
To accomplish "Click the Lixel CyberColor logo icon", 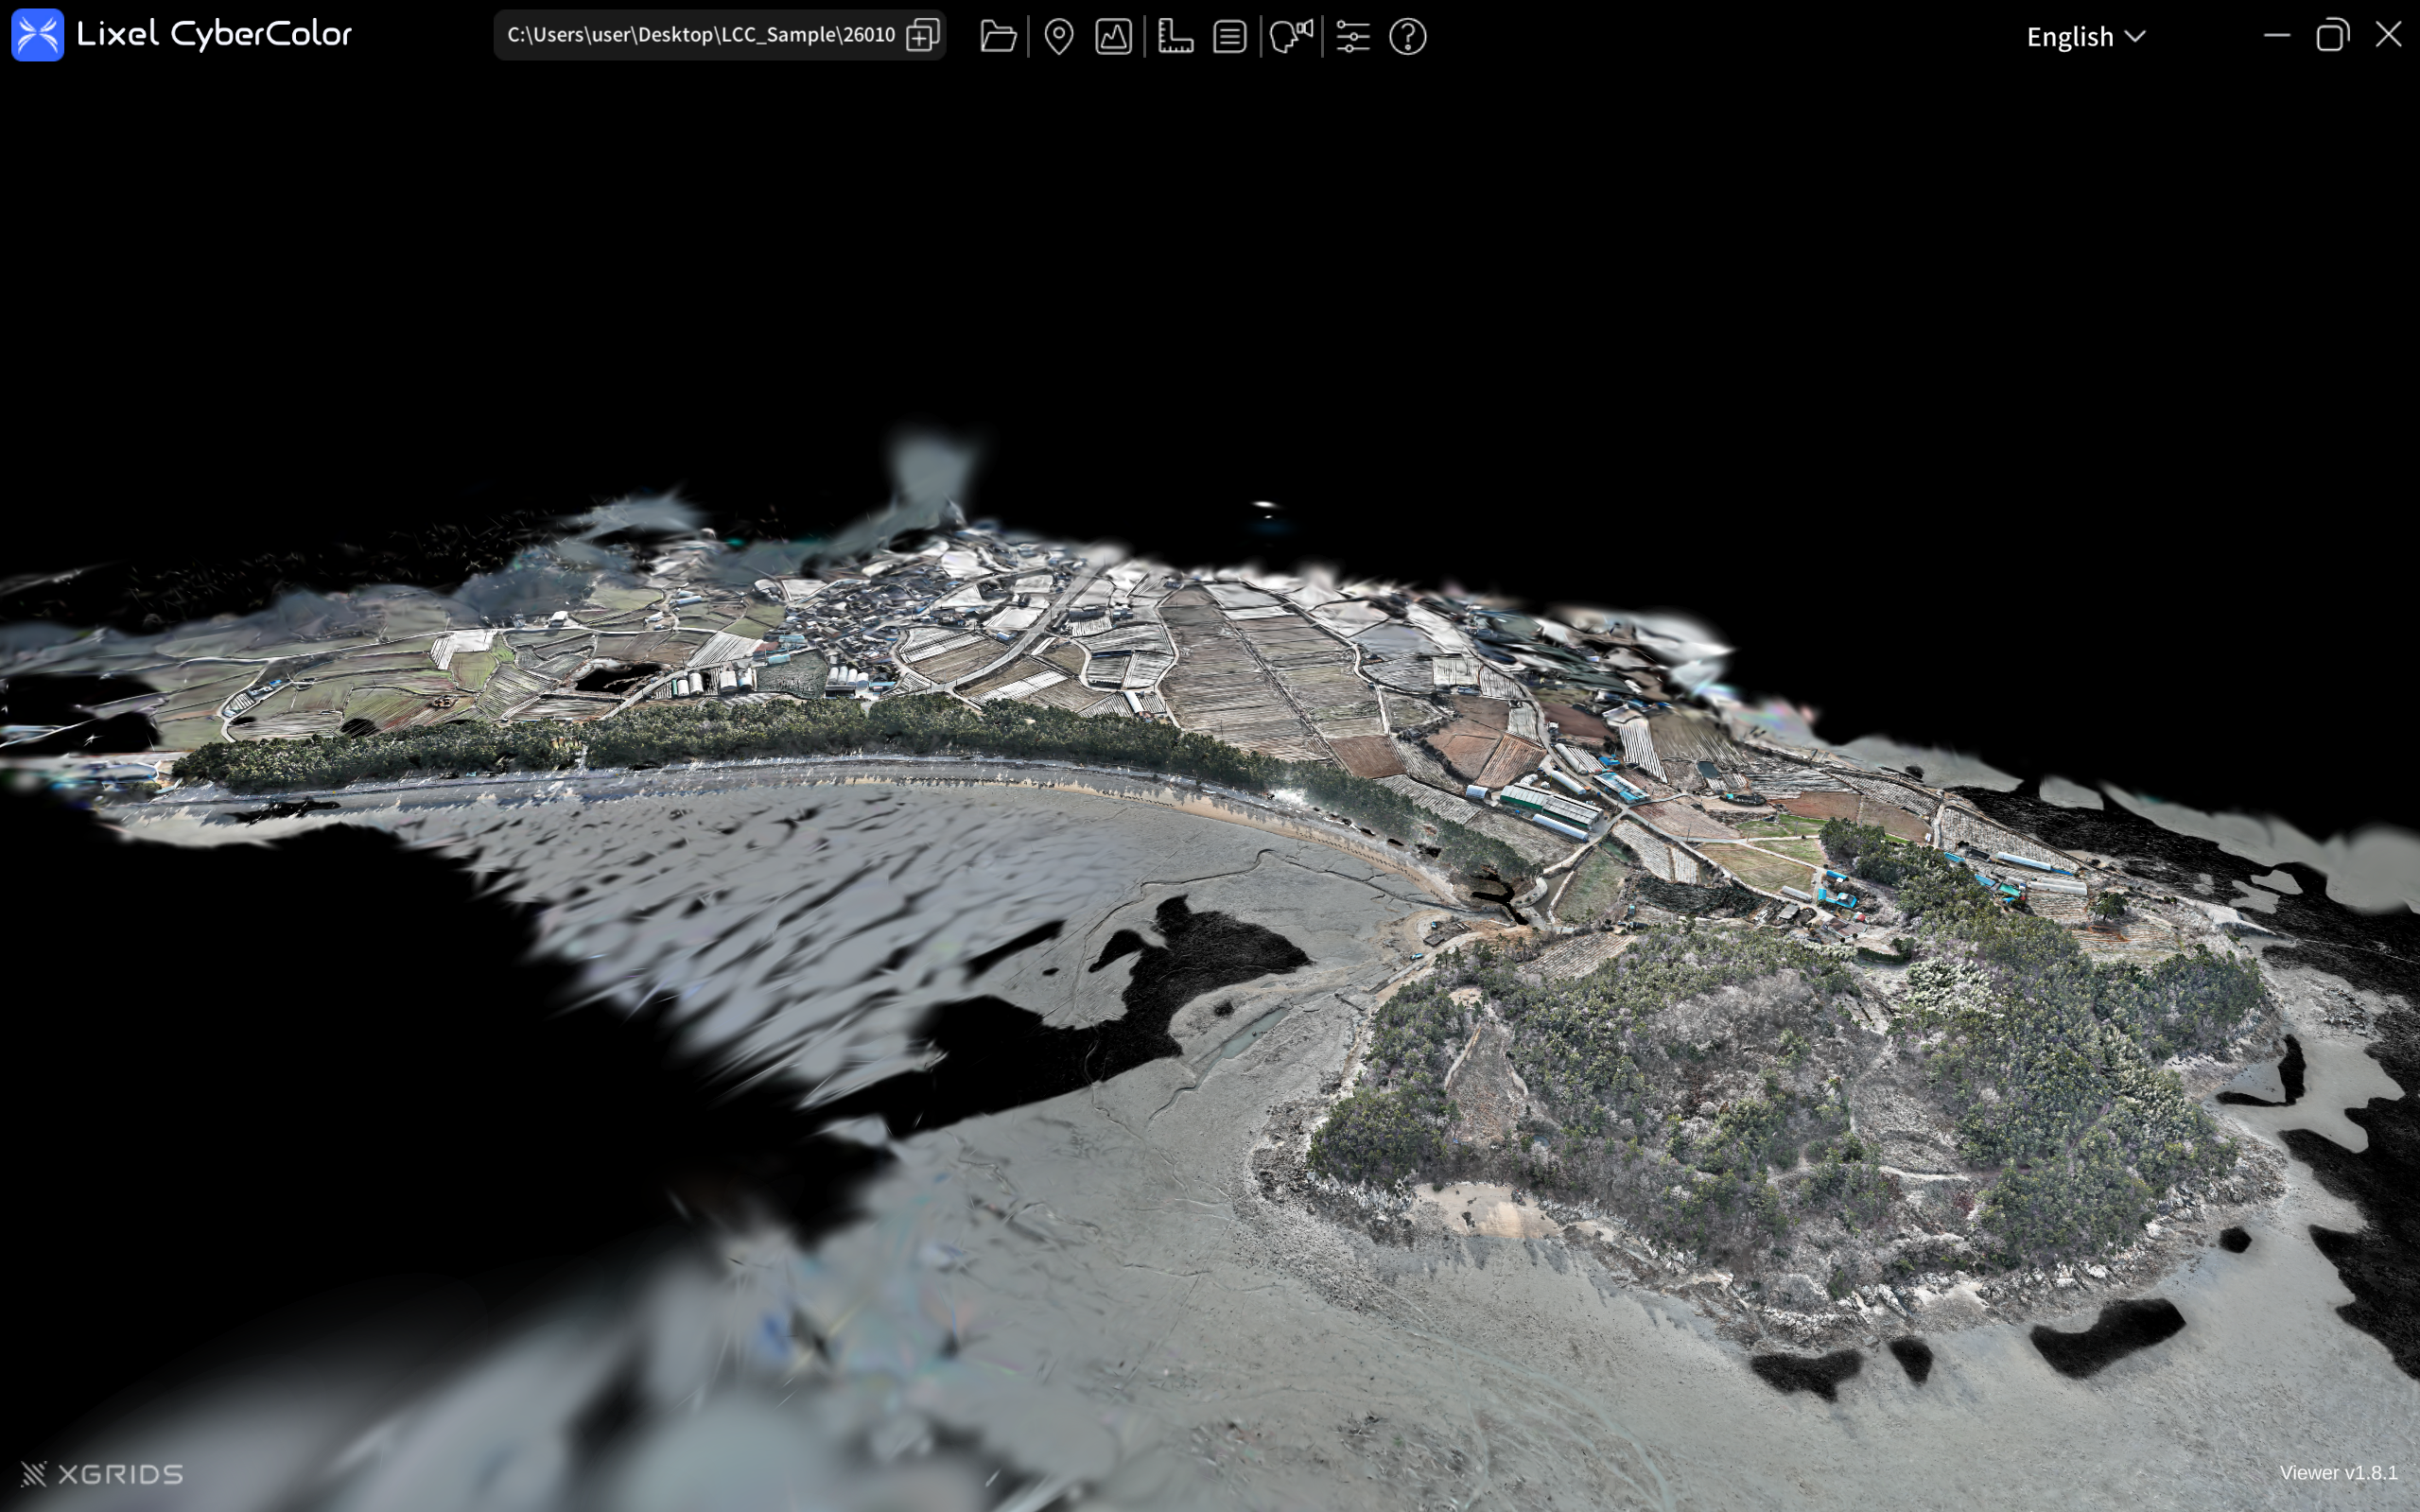I will coord(38,35).
